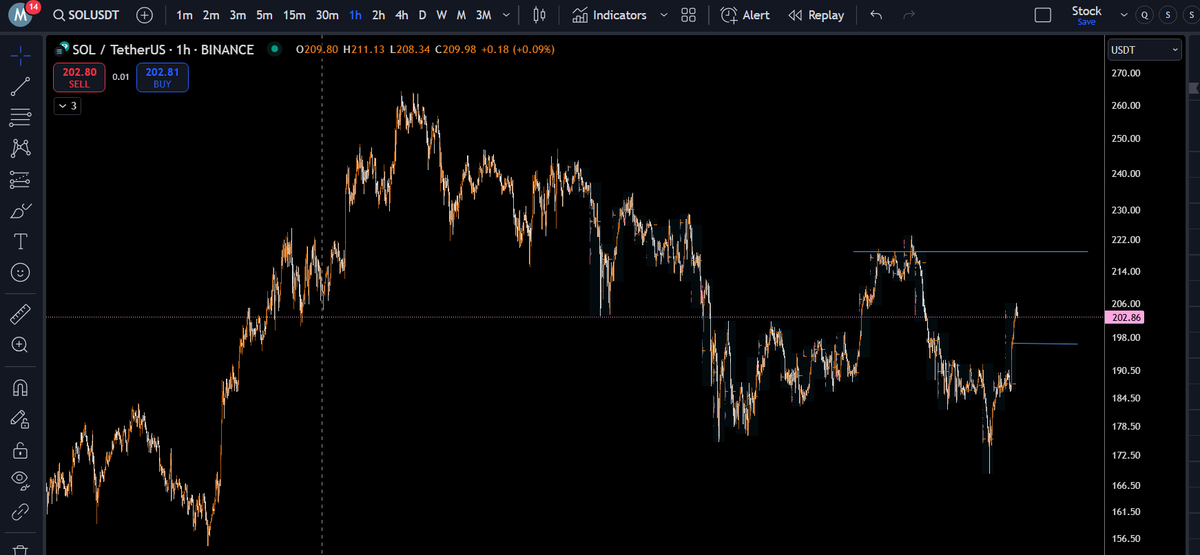This screenshot has height=555, width=1200.
Task: Toggle stay in drawing mode
Action: click(x=20, y=418)
